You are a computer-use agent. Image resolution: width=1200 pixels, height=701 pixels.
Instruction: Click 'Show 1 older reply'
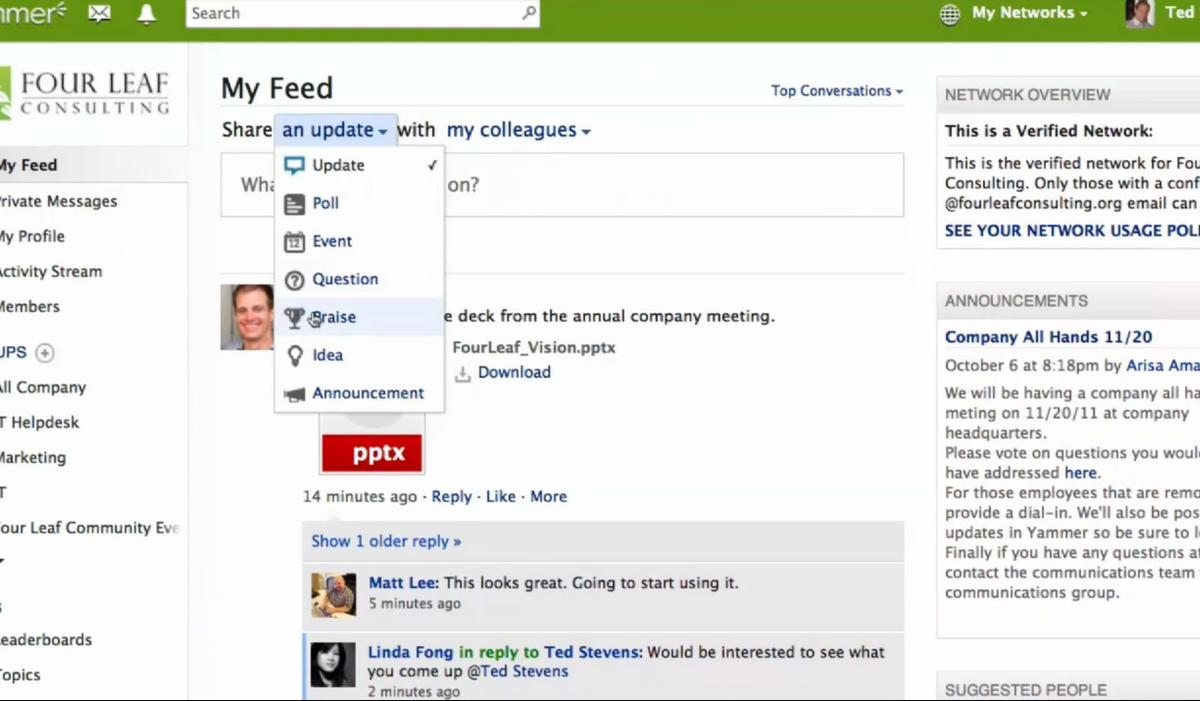pyautogui.click(x=386, y=541)
